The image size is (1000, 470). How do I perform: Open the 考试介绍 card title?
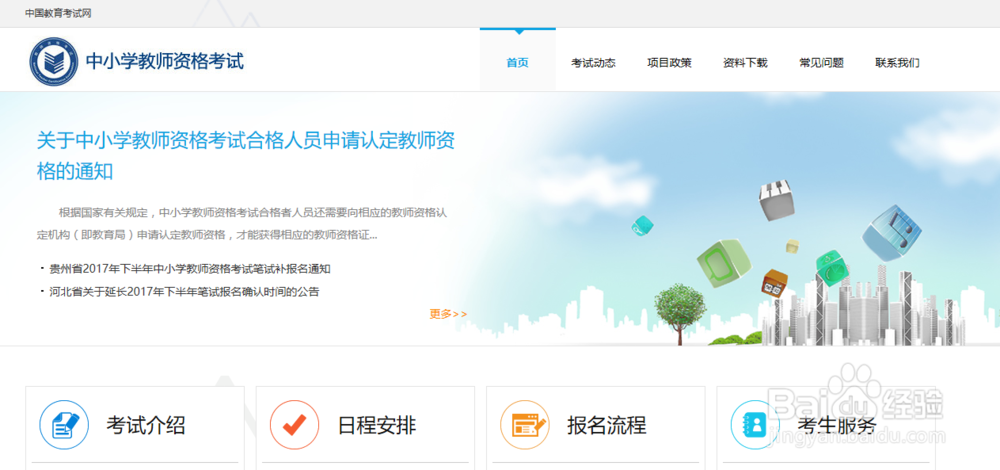coord(146,425)
